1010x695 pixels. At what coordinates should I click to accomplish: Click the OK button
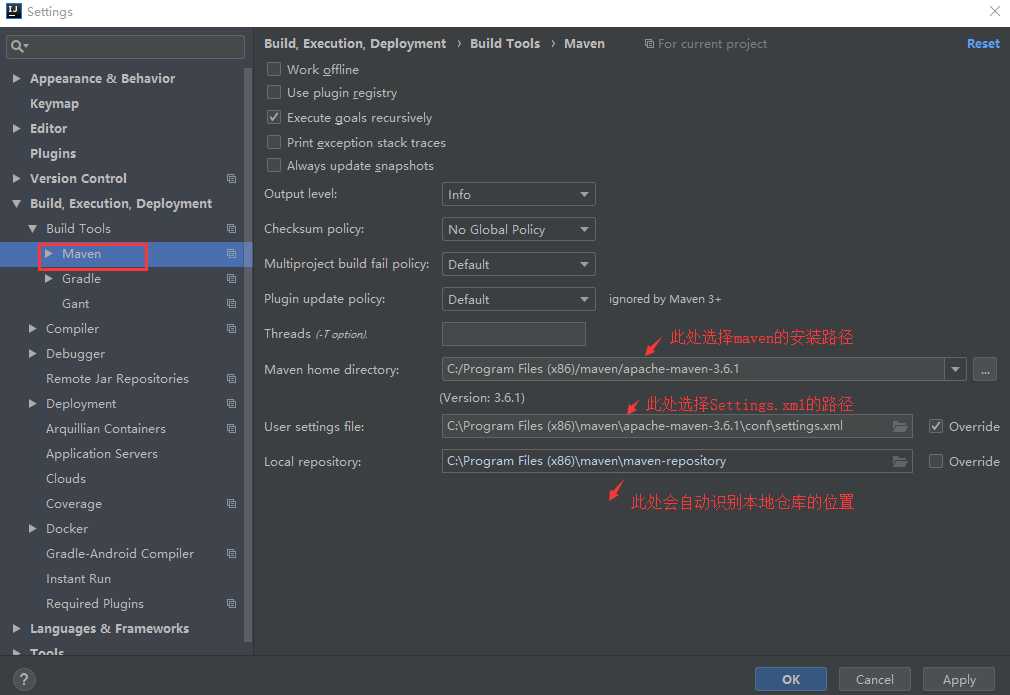tap(790, 680)
